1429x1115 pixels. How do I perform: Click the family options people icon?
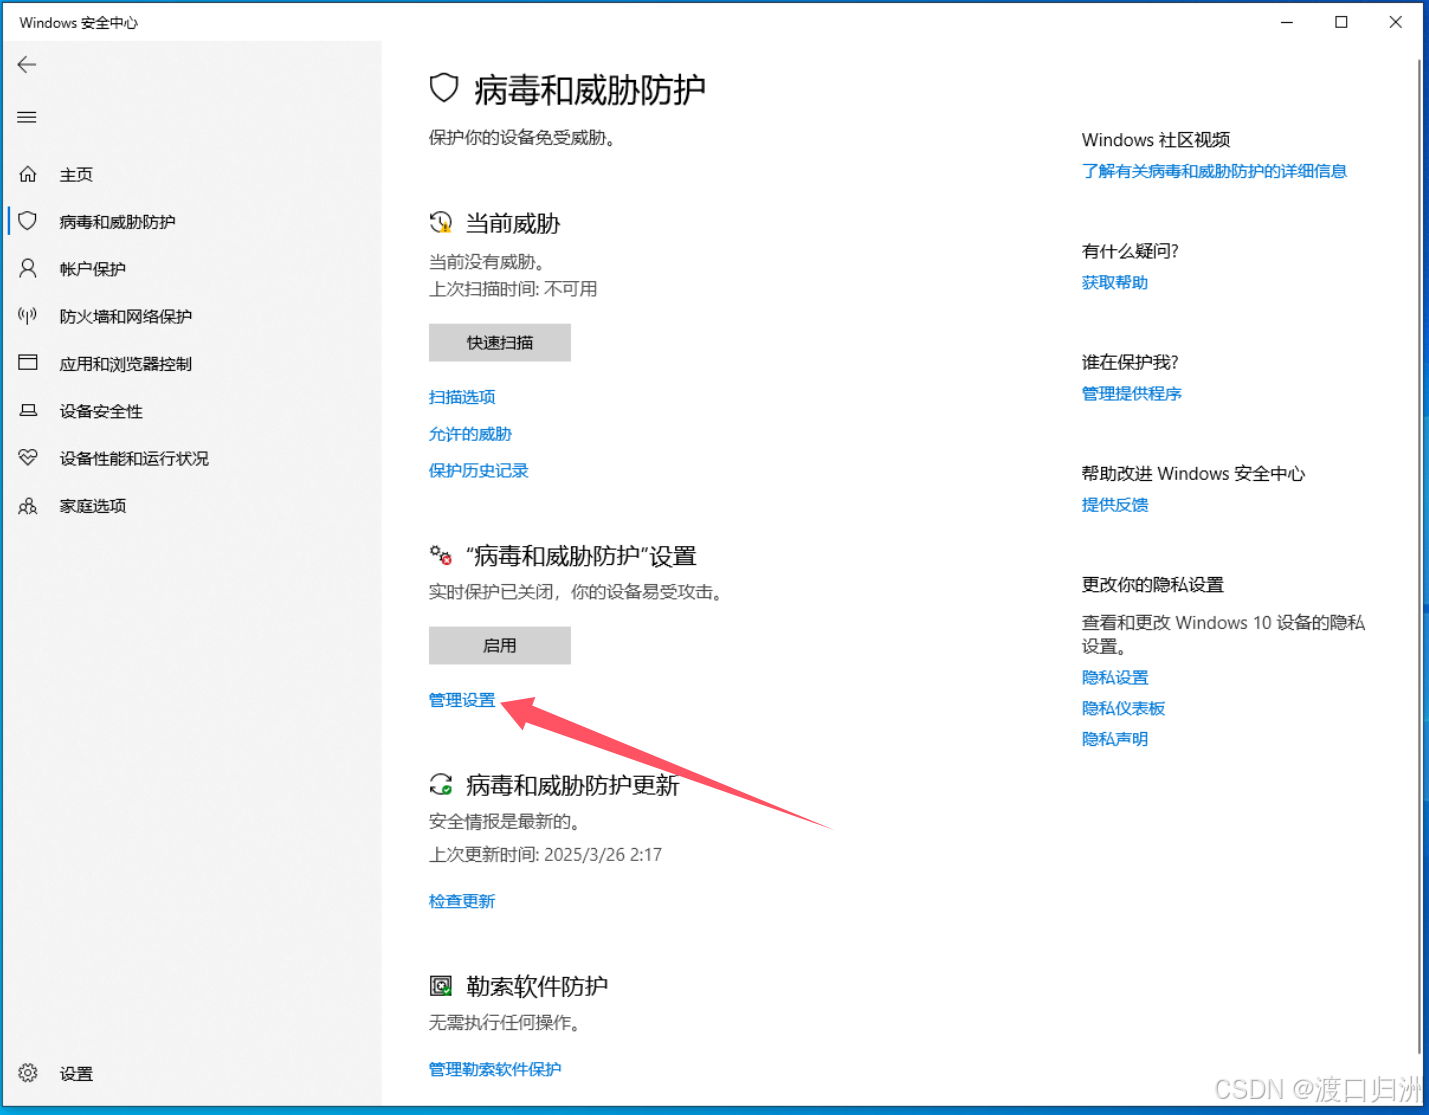tap(28, 505)
